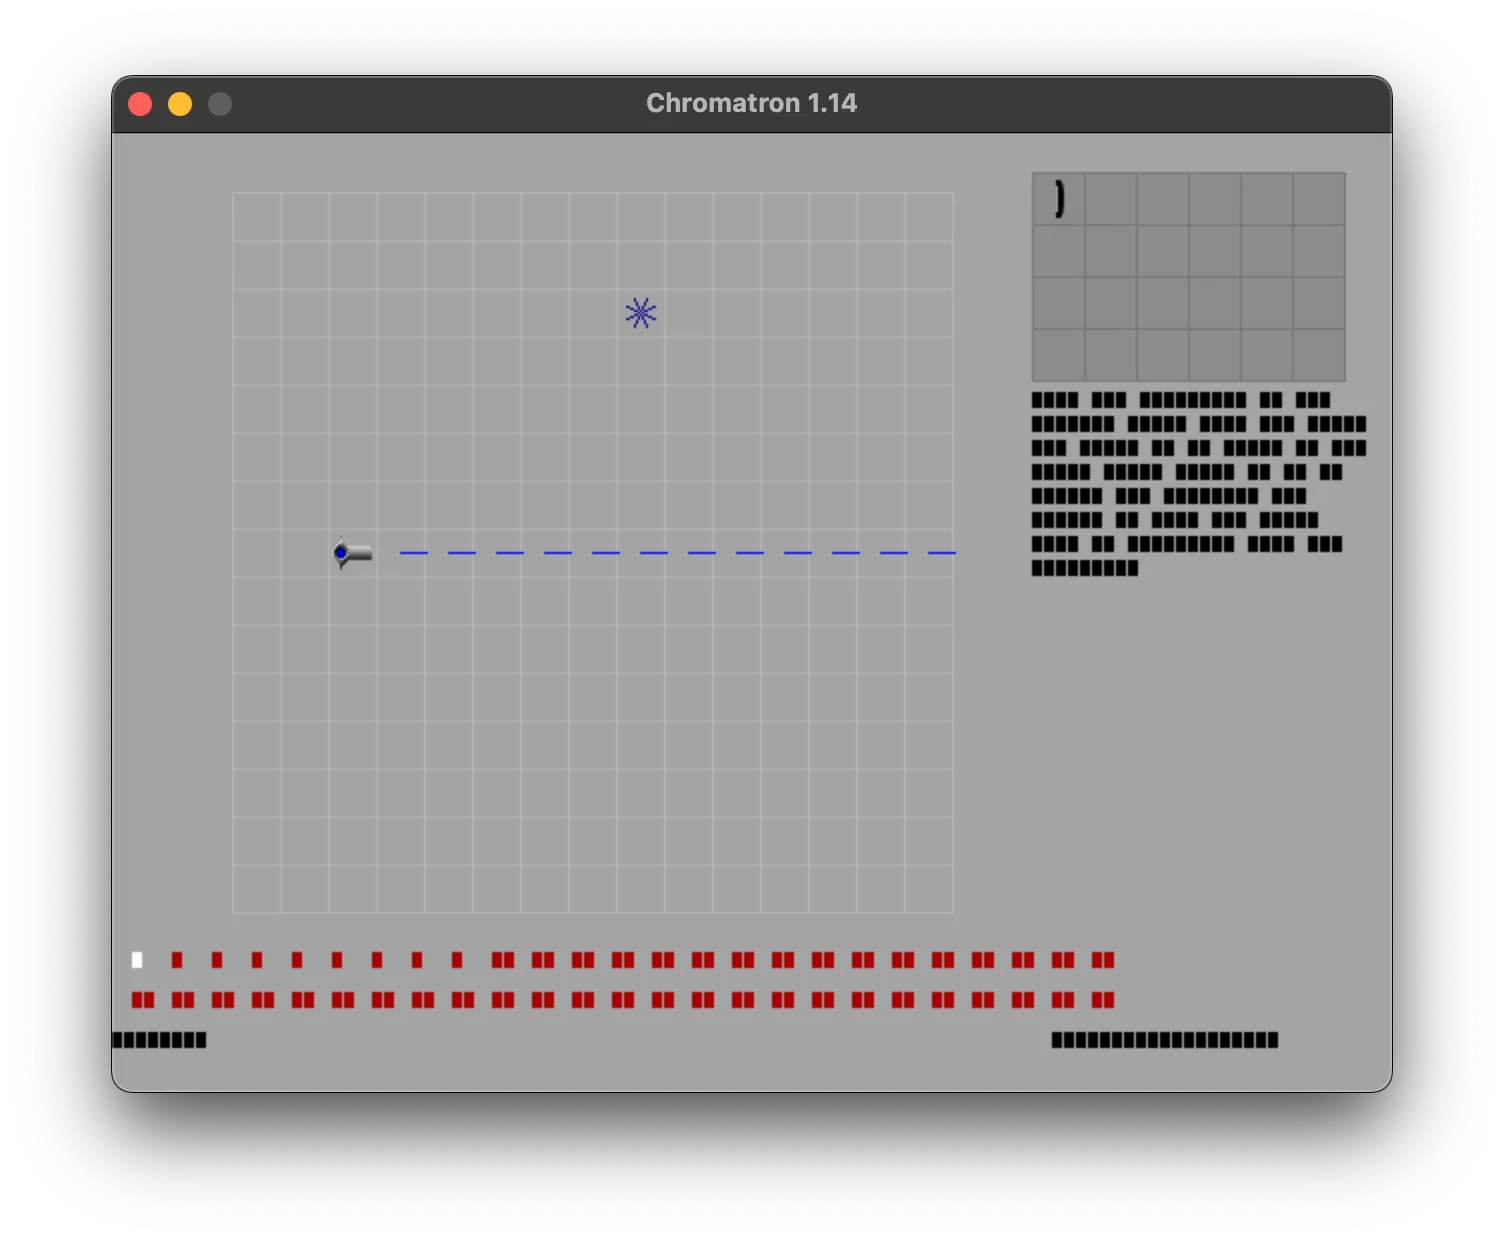Click the bottom-right inventory slot
The height and width of the screenshot is (1240, 1504).
tap(1319, 355)
